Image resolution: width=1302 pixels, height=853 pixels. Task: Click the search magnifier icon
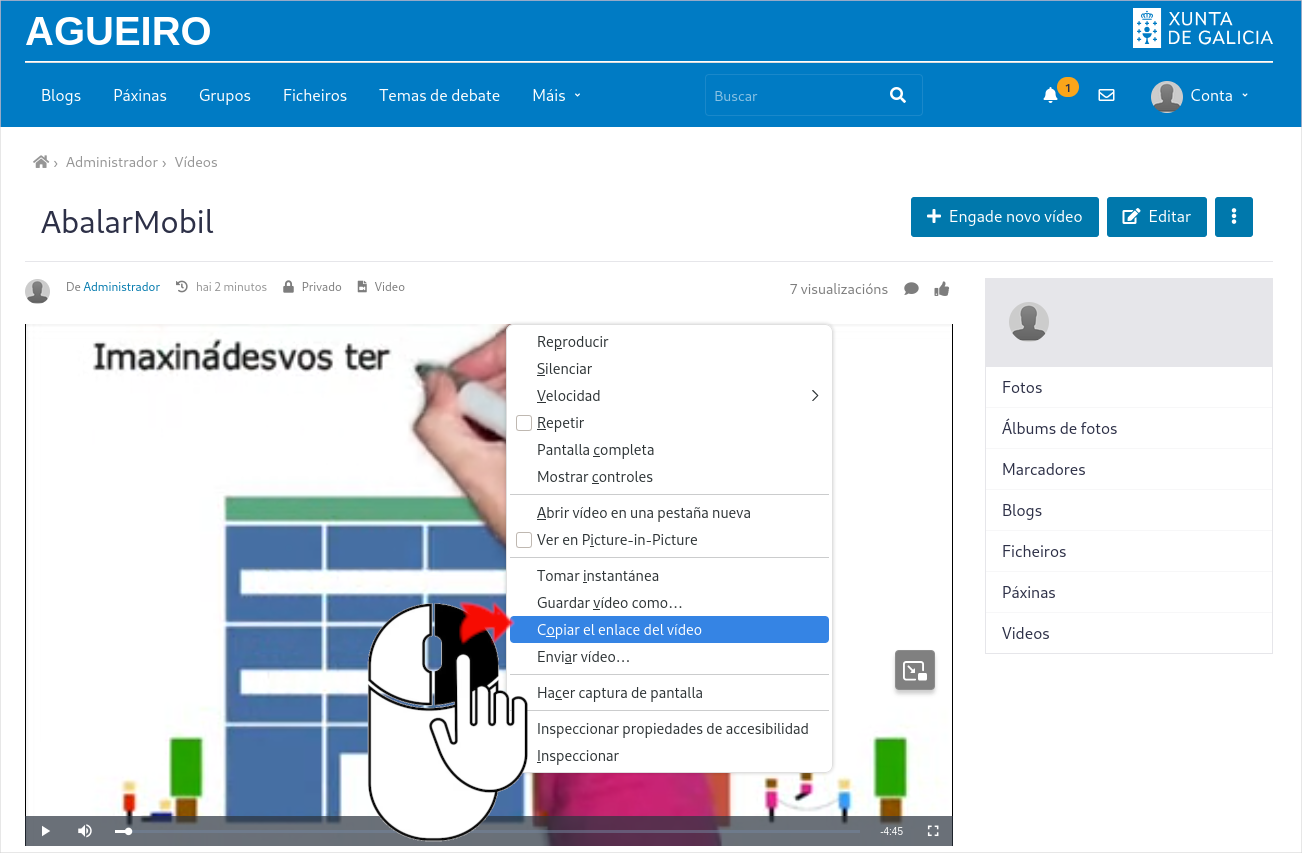(898, 95)
